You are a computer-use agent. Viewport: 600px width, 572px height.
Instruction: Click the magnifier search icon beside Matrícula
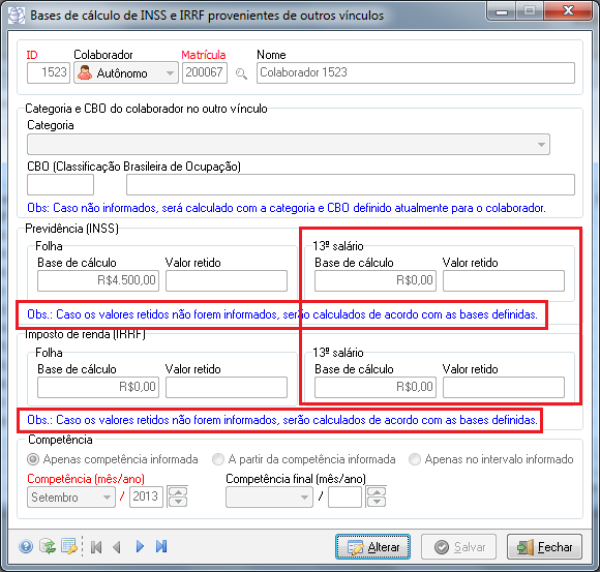(240, 73)
